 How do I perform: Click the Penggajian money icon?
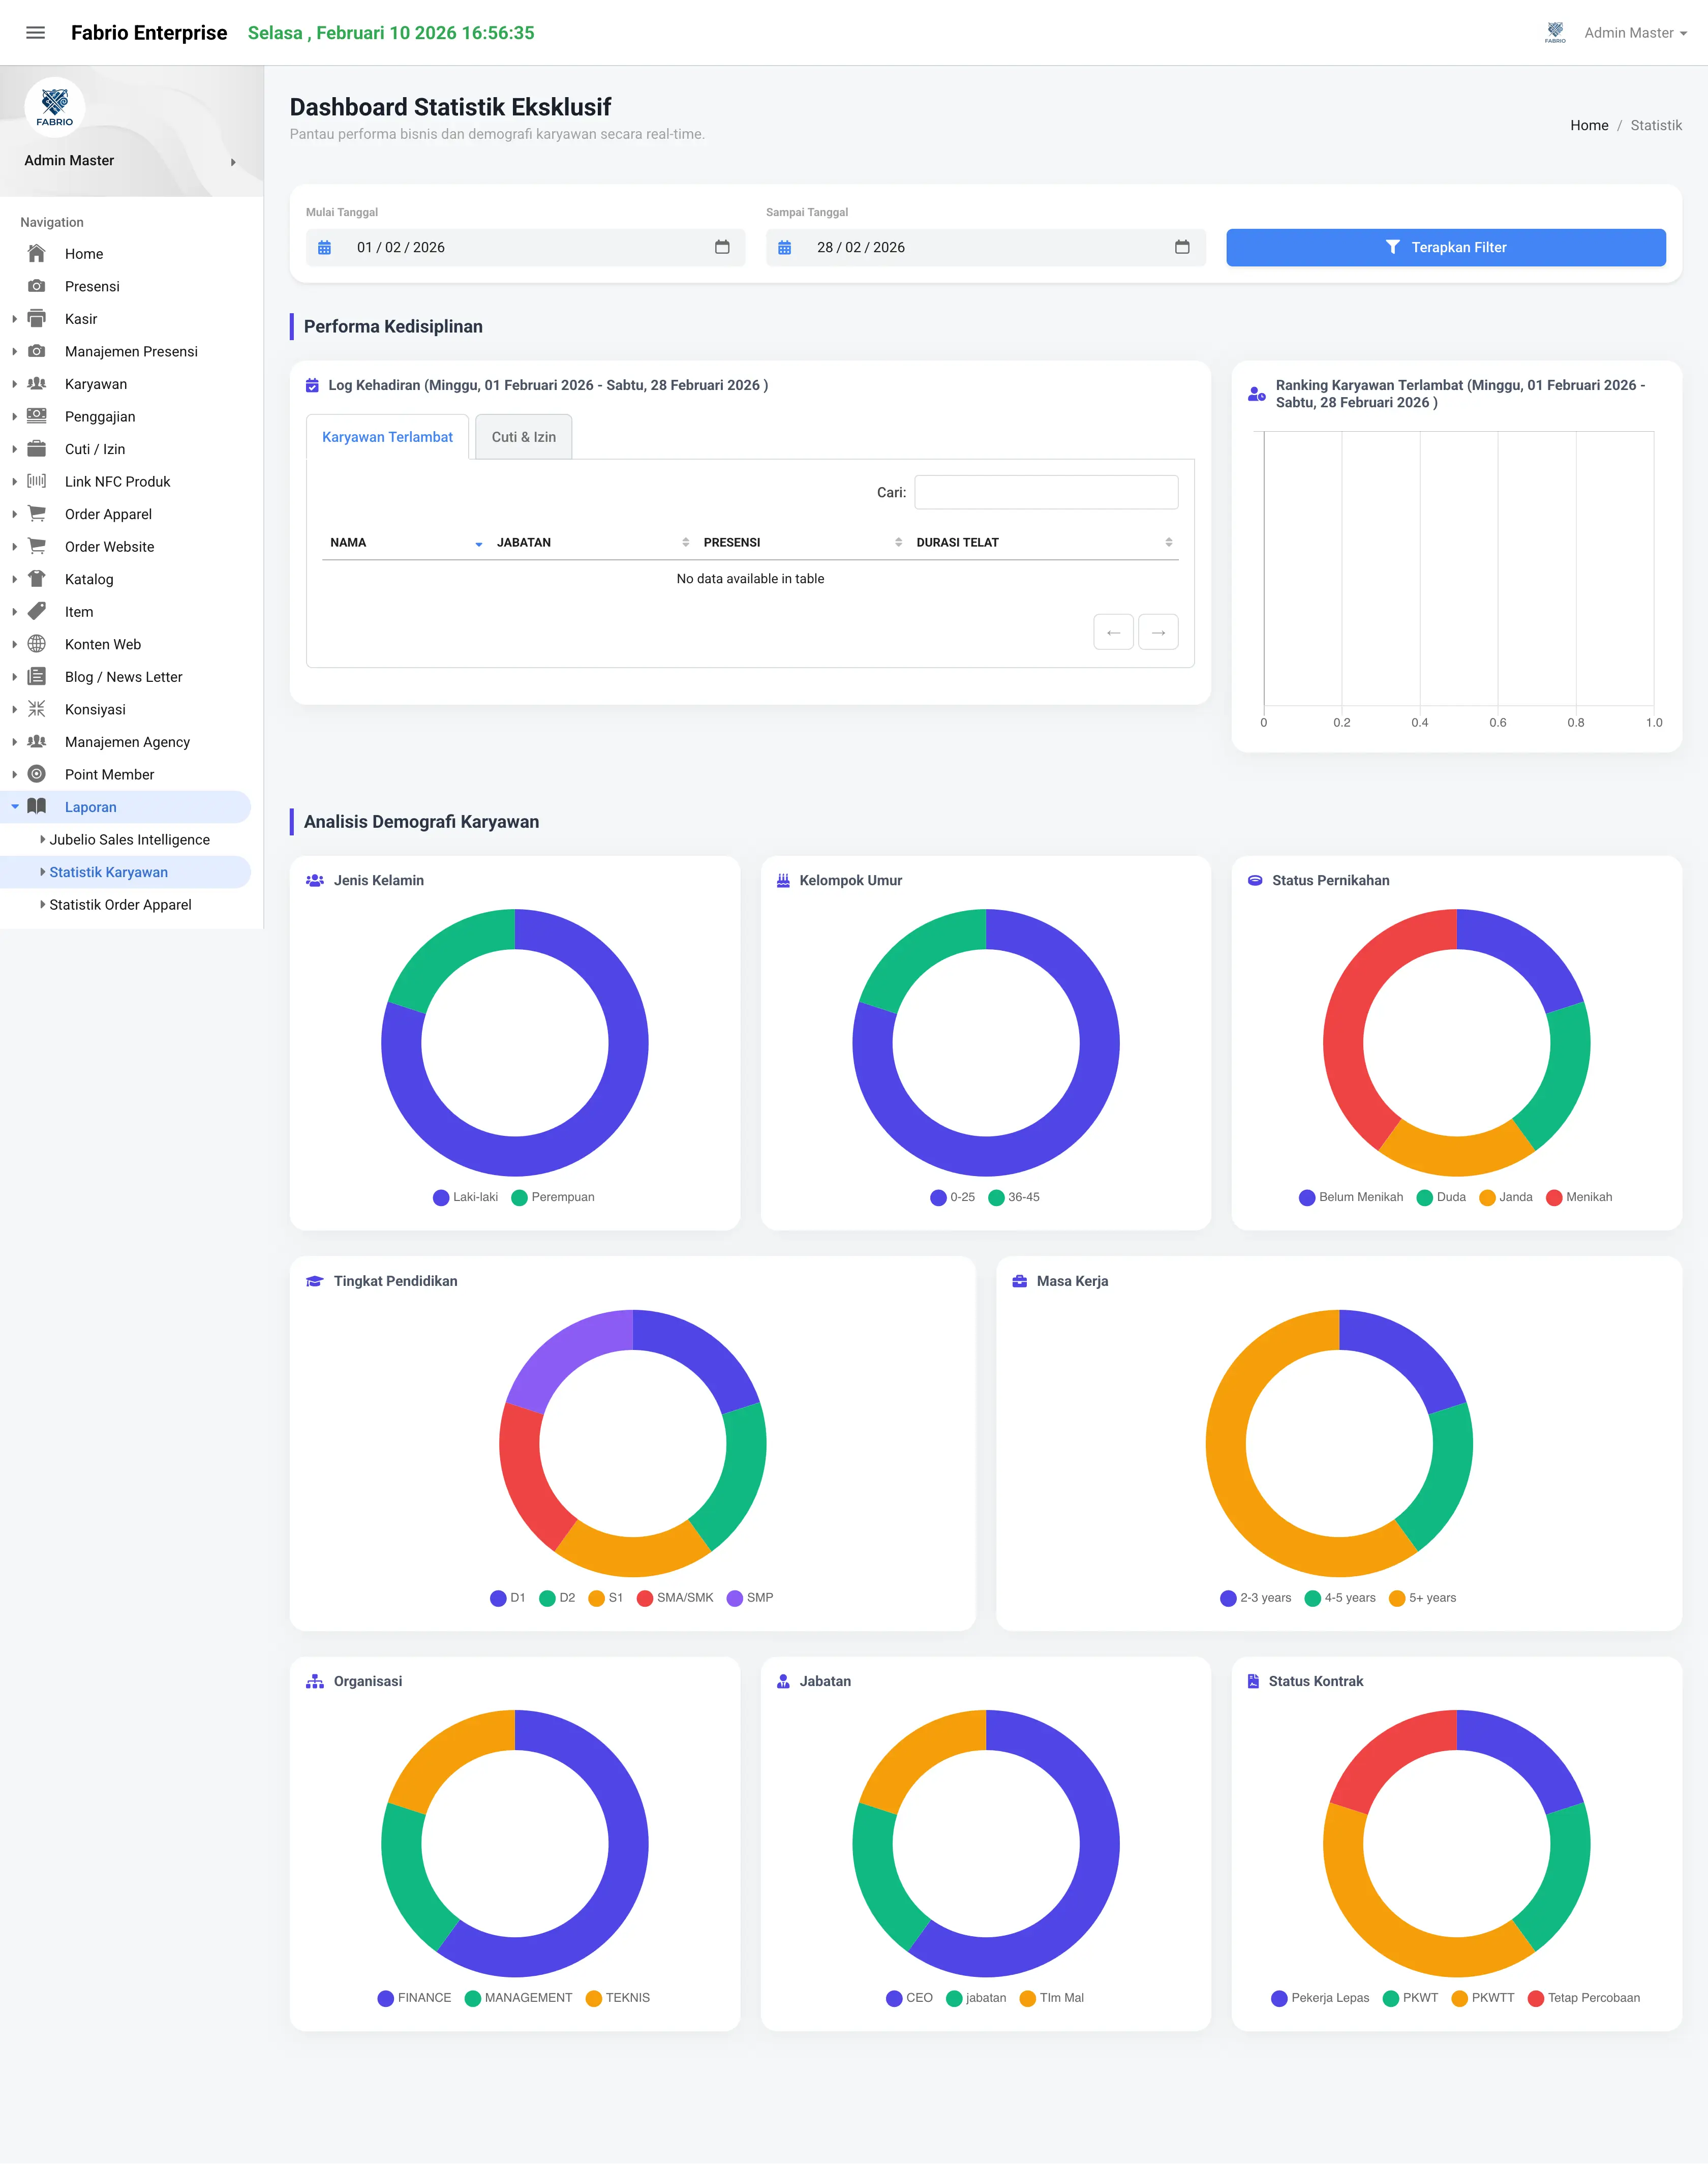pos(37,416)
